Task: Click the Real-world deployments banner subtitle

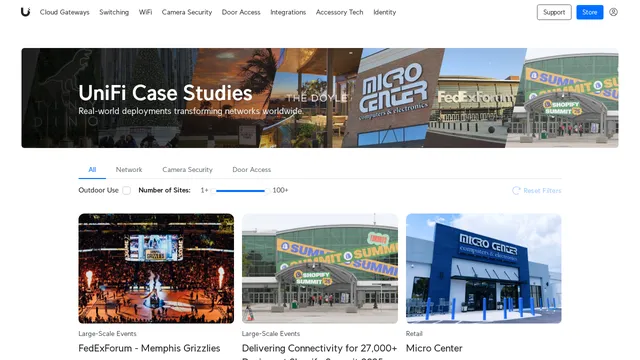Action: (x=191, y=111)
